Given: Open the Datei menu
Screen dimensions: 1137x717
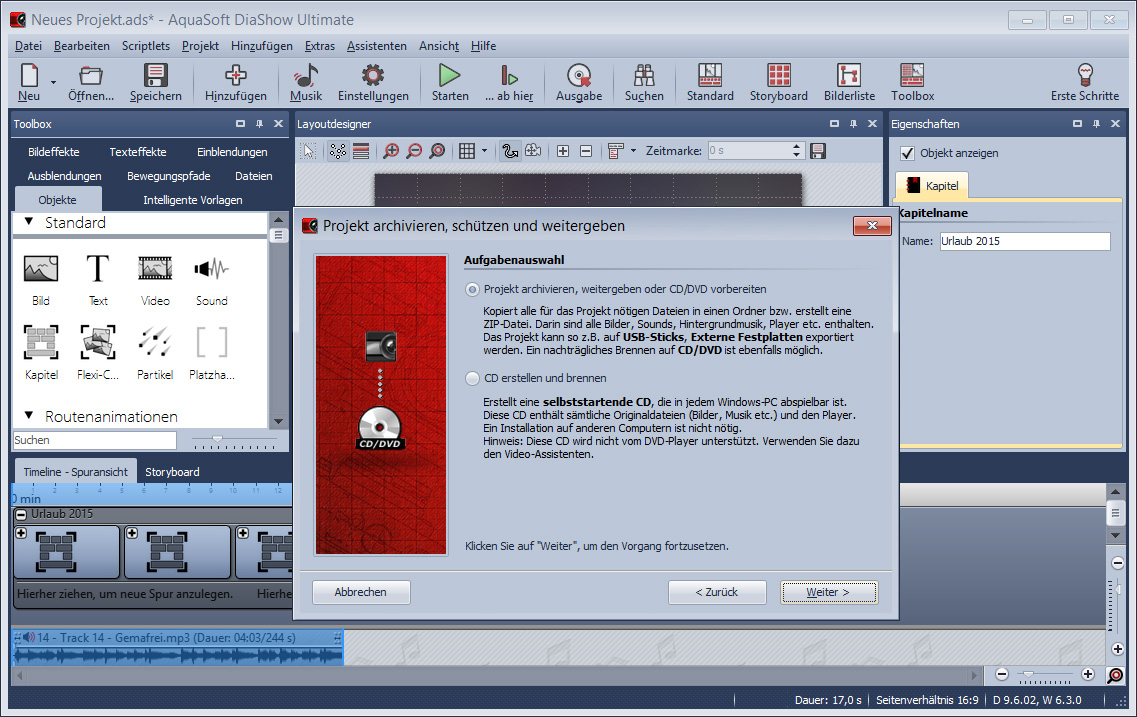Looking at the screenshot, I should 28,46.
